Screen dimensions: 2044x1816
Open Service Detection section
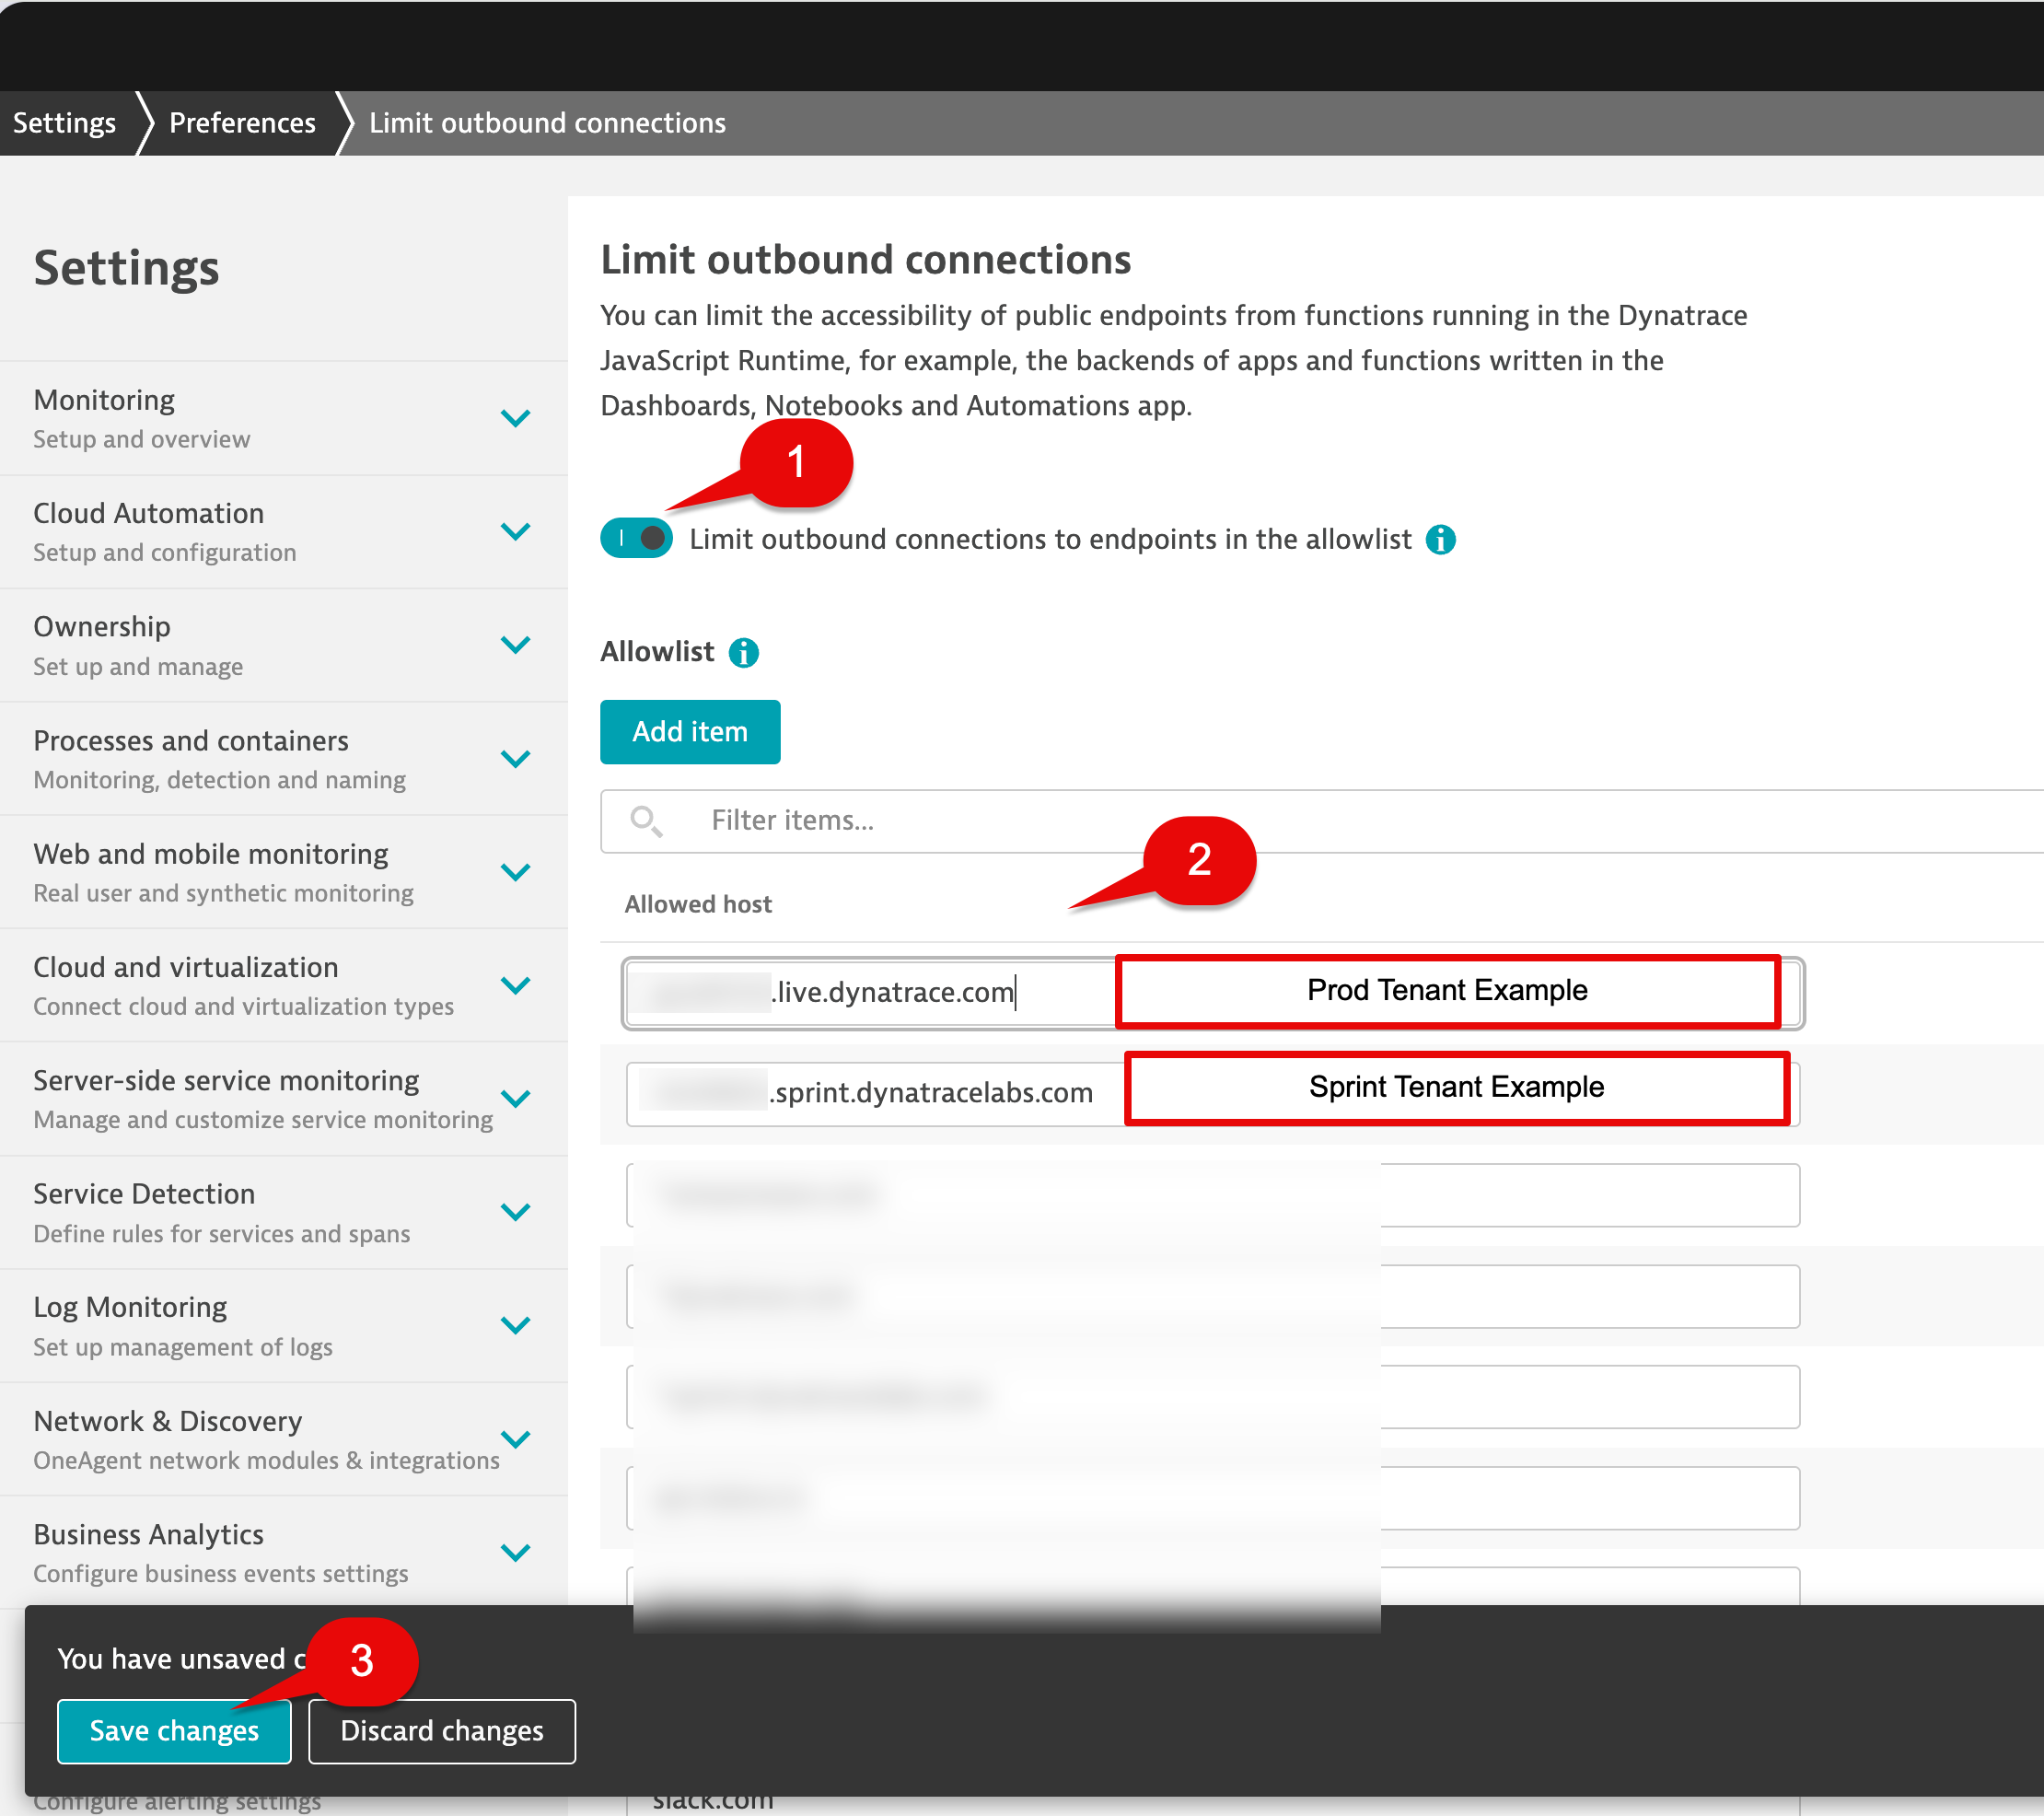[284, 1213]
